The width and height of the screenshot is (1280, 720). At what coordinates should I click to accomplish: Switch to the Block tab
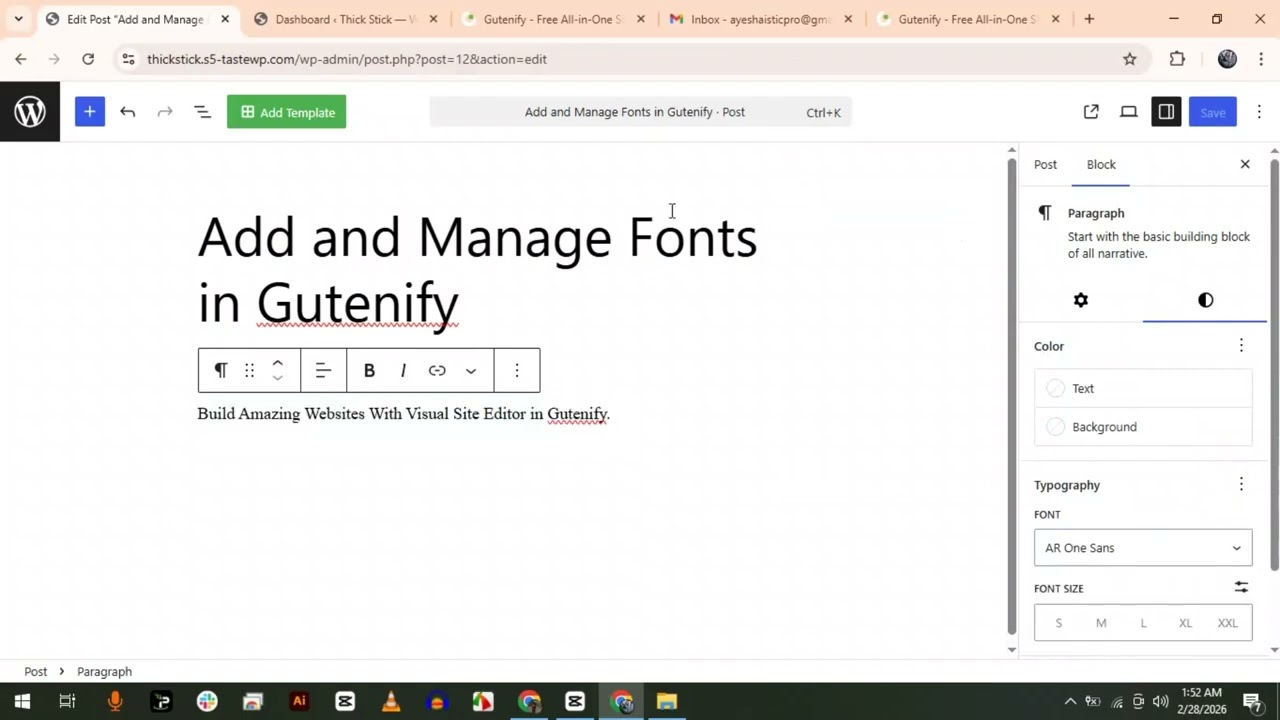[1101, 164]
